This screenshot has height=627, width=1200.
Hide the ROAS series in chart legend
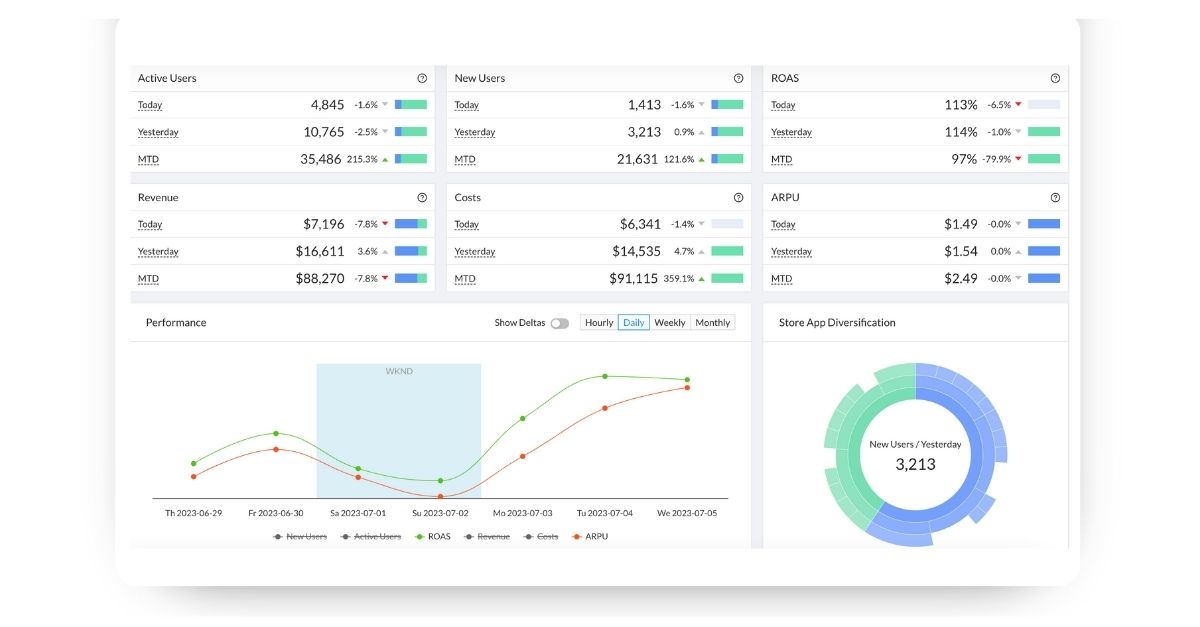click(x=432, y=537)
